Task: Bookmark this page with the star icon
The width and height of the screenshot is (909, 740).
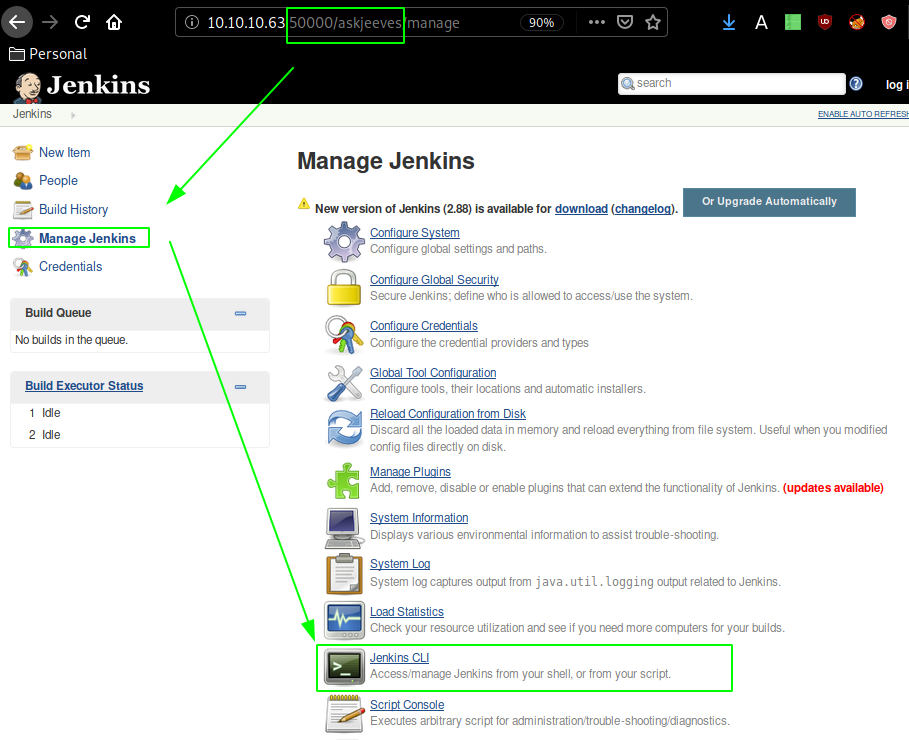Action: pyautogui.click(x=653, y=22)
